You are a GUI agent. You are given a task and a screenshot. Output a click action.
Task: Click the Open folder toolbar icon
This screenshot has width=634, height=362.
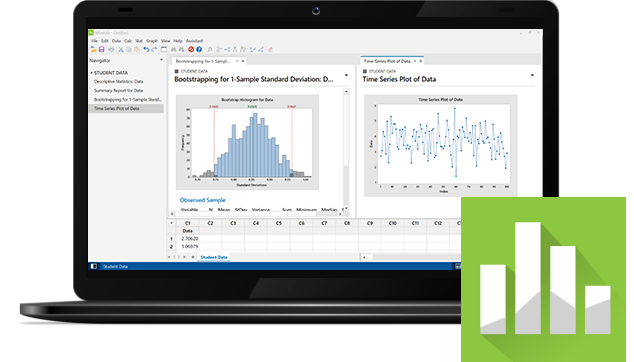click(93, 49)
